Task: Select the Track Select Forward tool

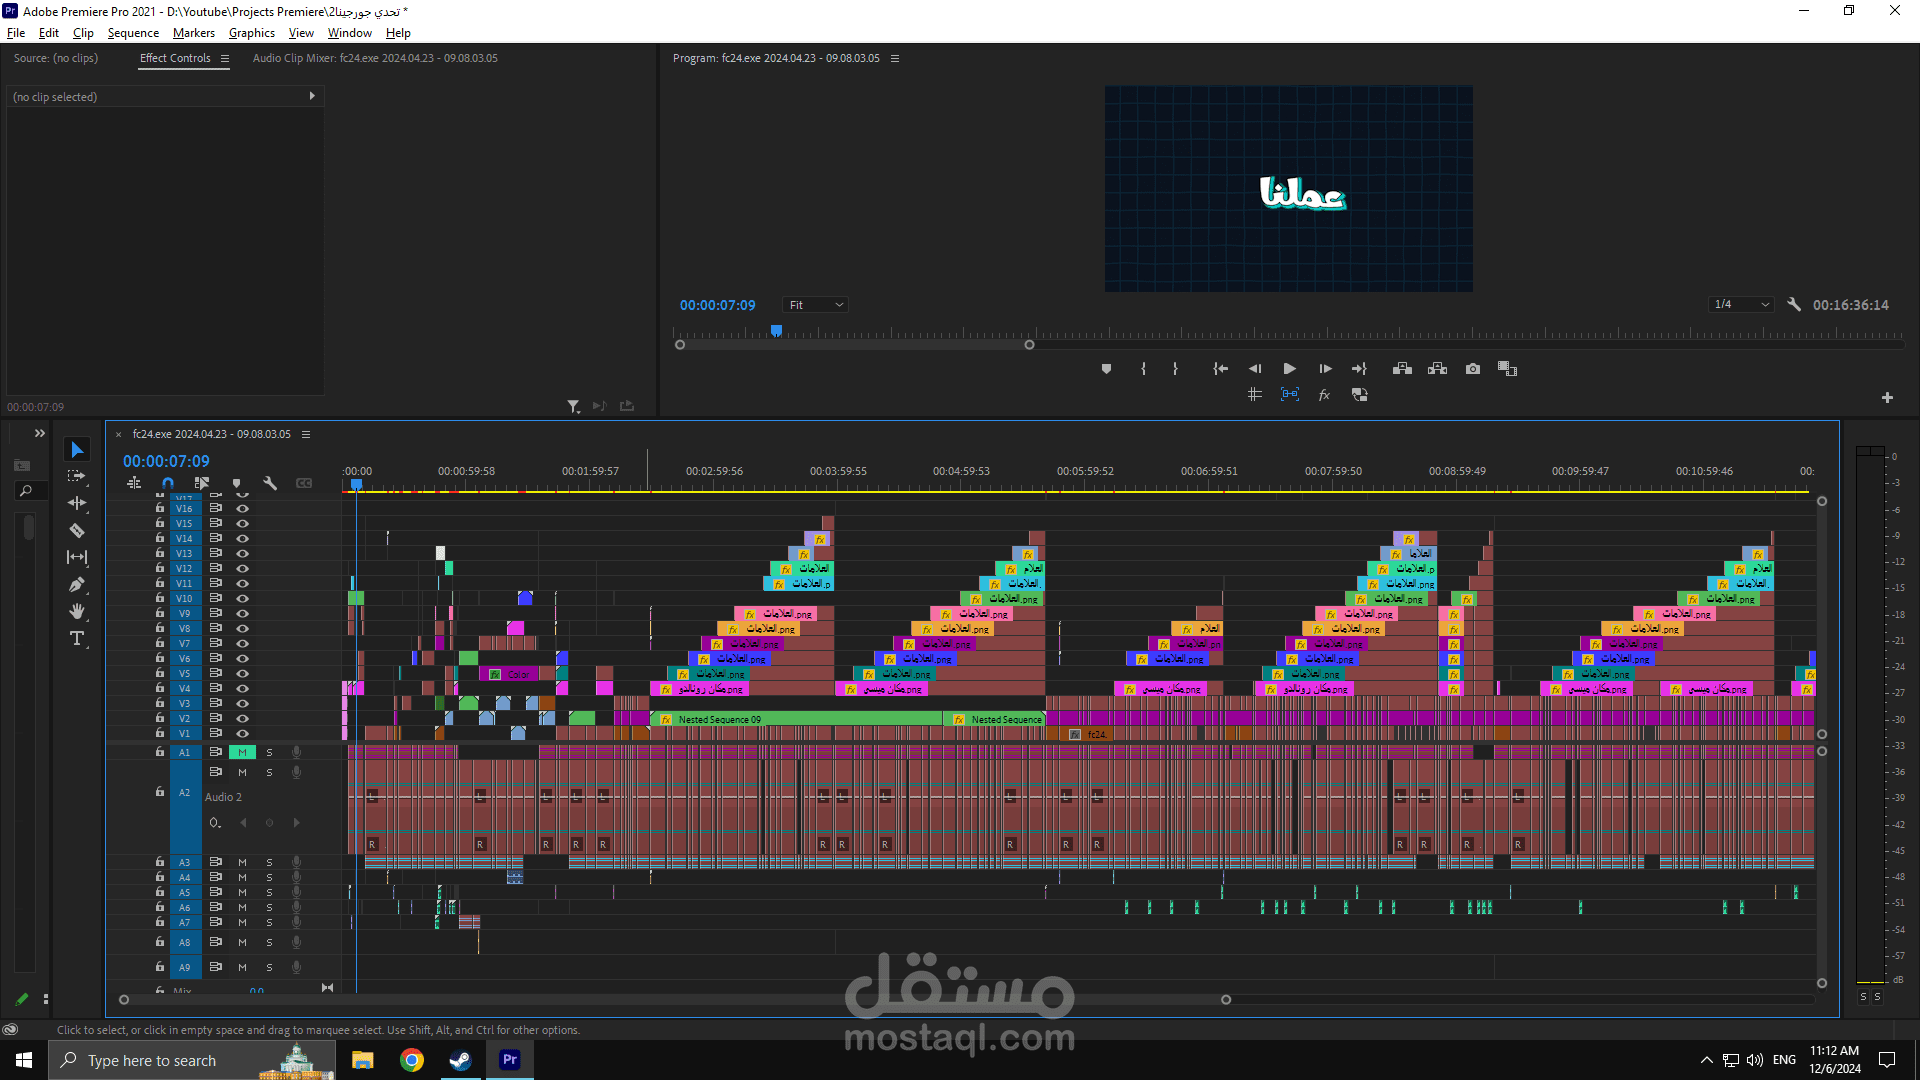Action: 77,477
